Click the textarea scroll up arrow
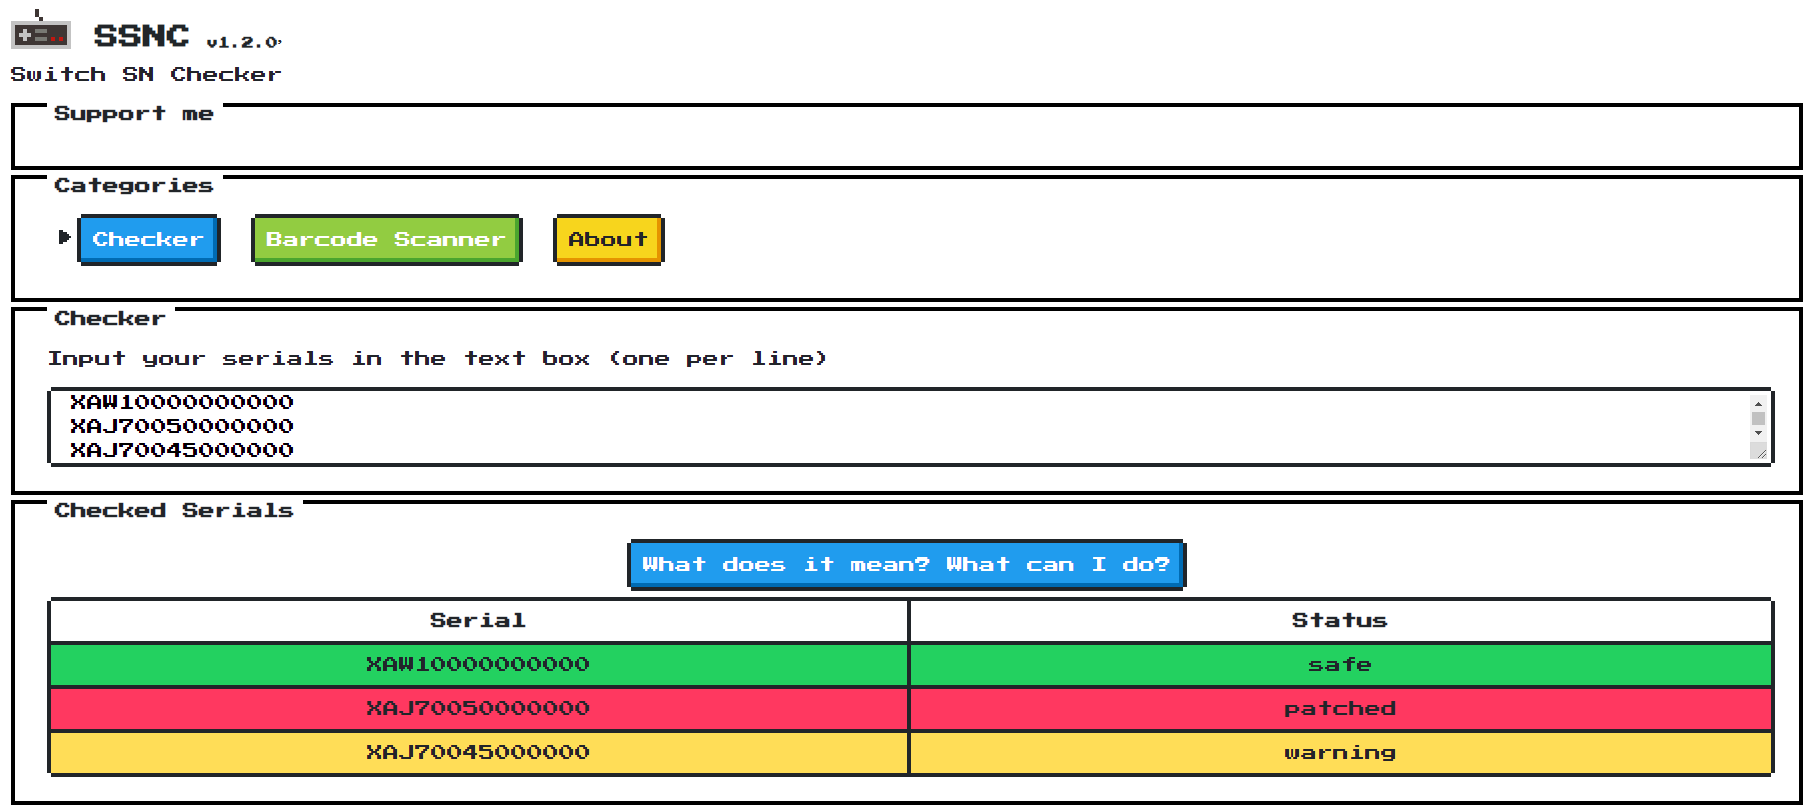The image size is (1809, 807). pyautogui.click(x=1758, y=404)
